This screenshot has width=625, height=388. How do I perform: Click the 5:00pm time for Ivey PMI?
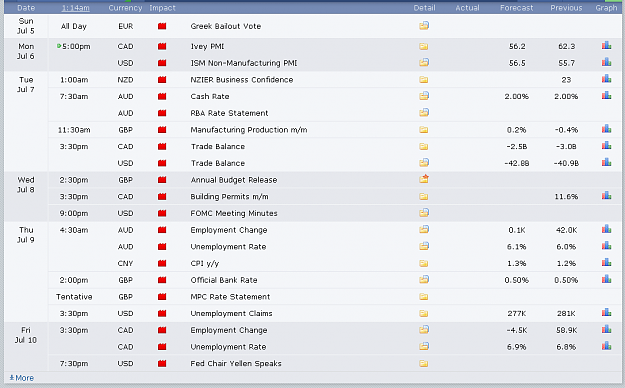[76, 46]
